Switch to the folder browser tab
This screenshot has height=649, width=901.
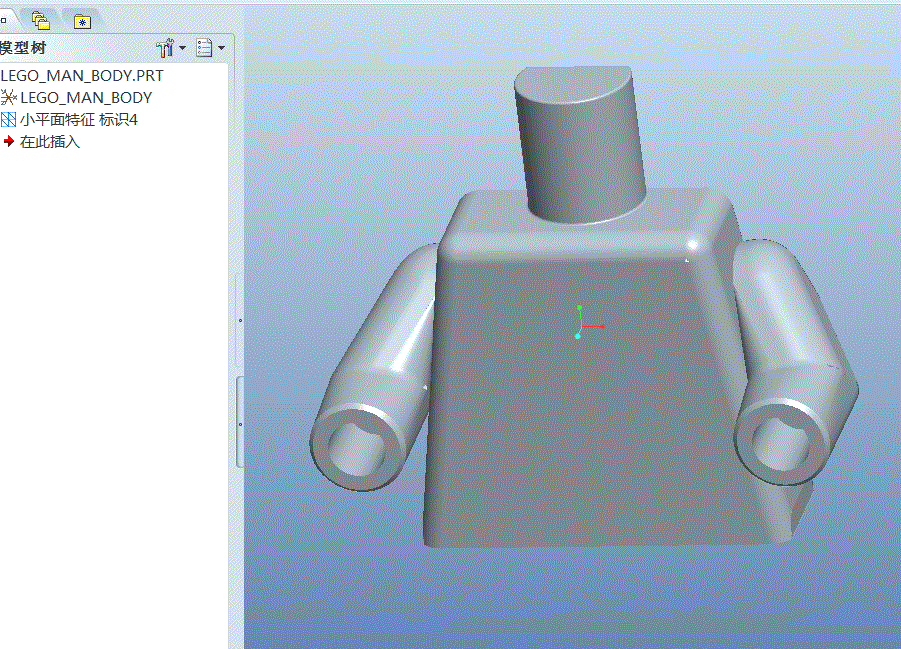point(41,21)
